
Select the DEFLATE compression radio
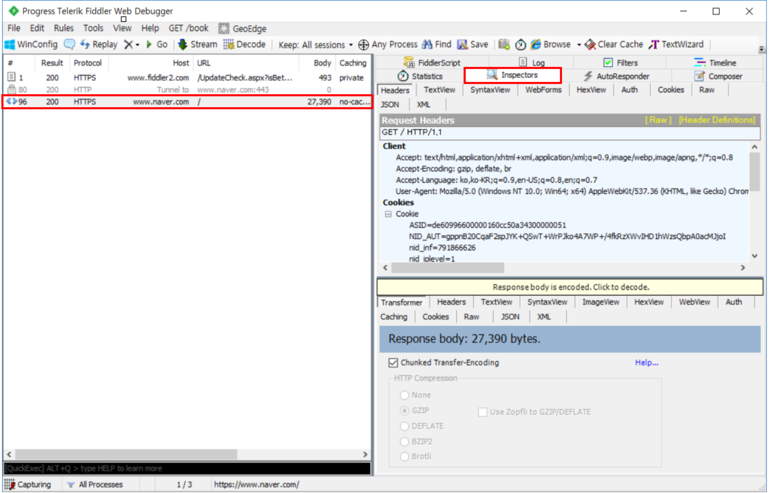[405, 426]
